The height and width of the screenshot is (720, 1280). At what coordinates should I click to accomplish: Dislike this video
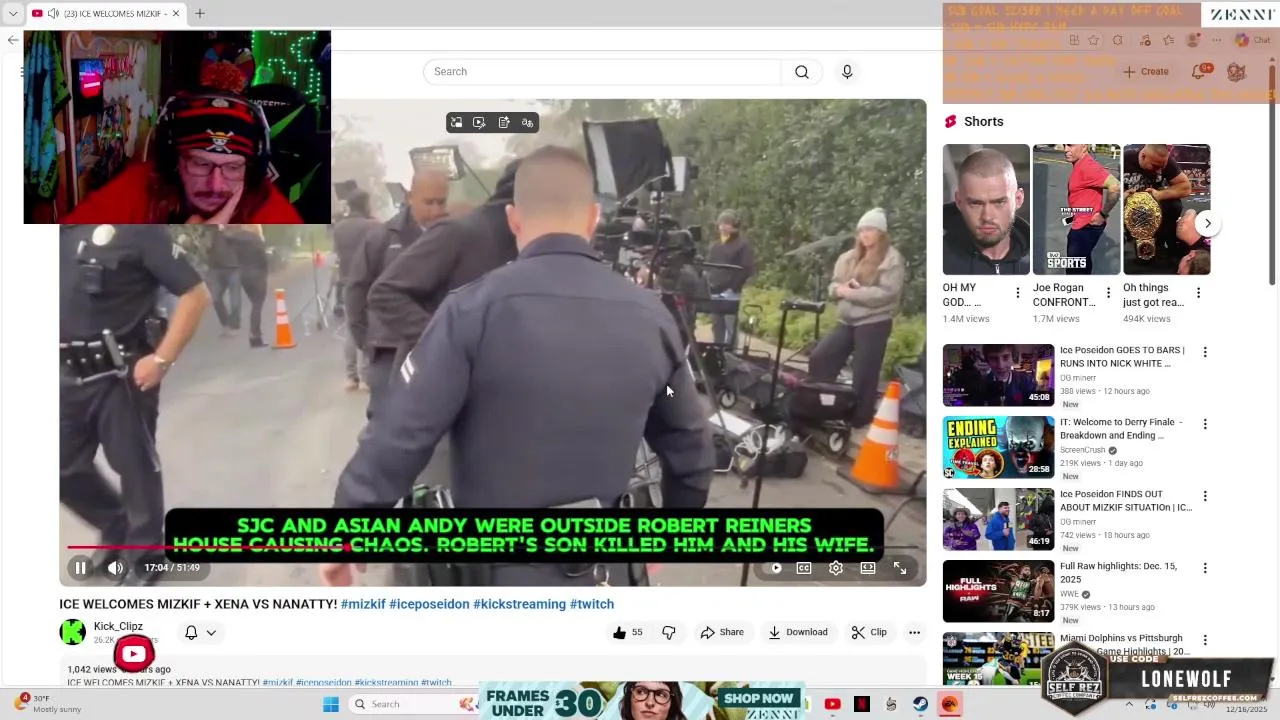point(669,632)
